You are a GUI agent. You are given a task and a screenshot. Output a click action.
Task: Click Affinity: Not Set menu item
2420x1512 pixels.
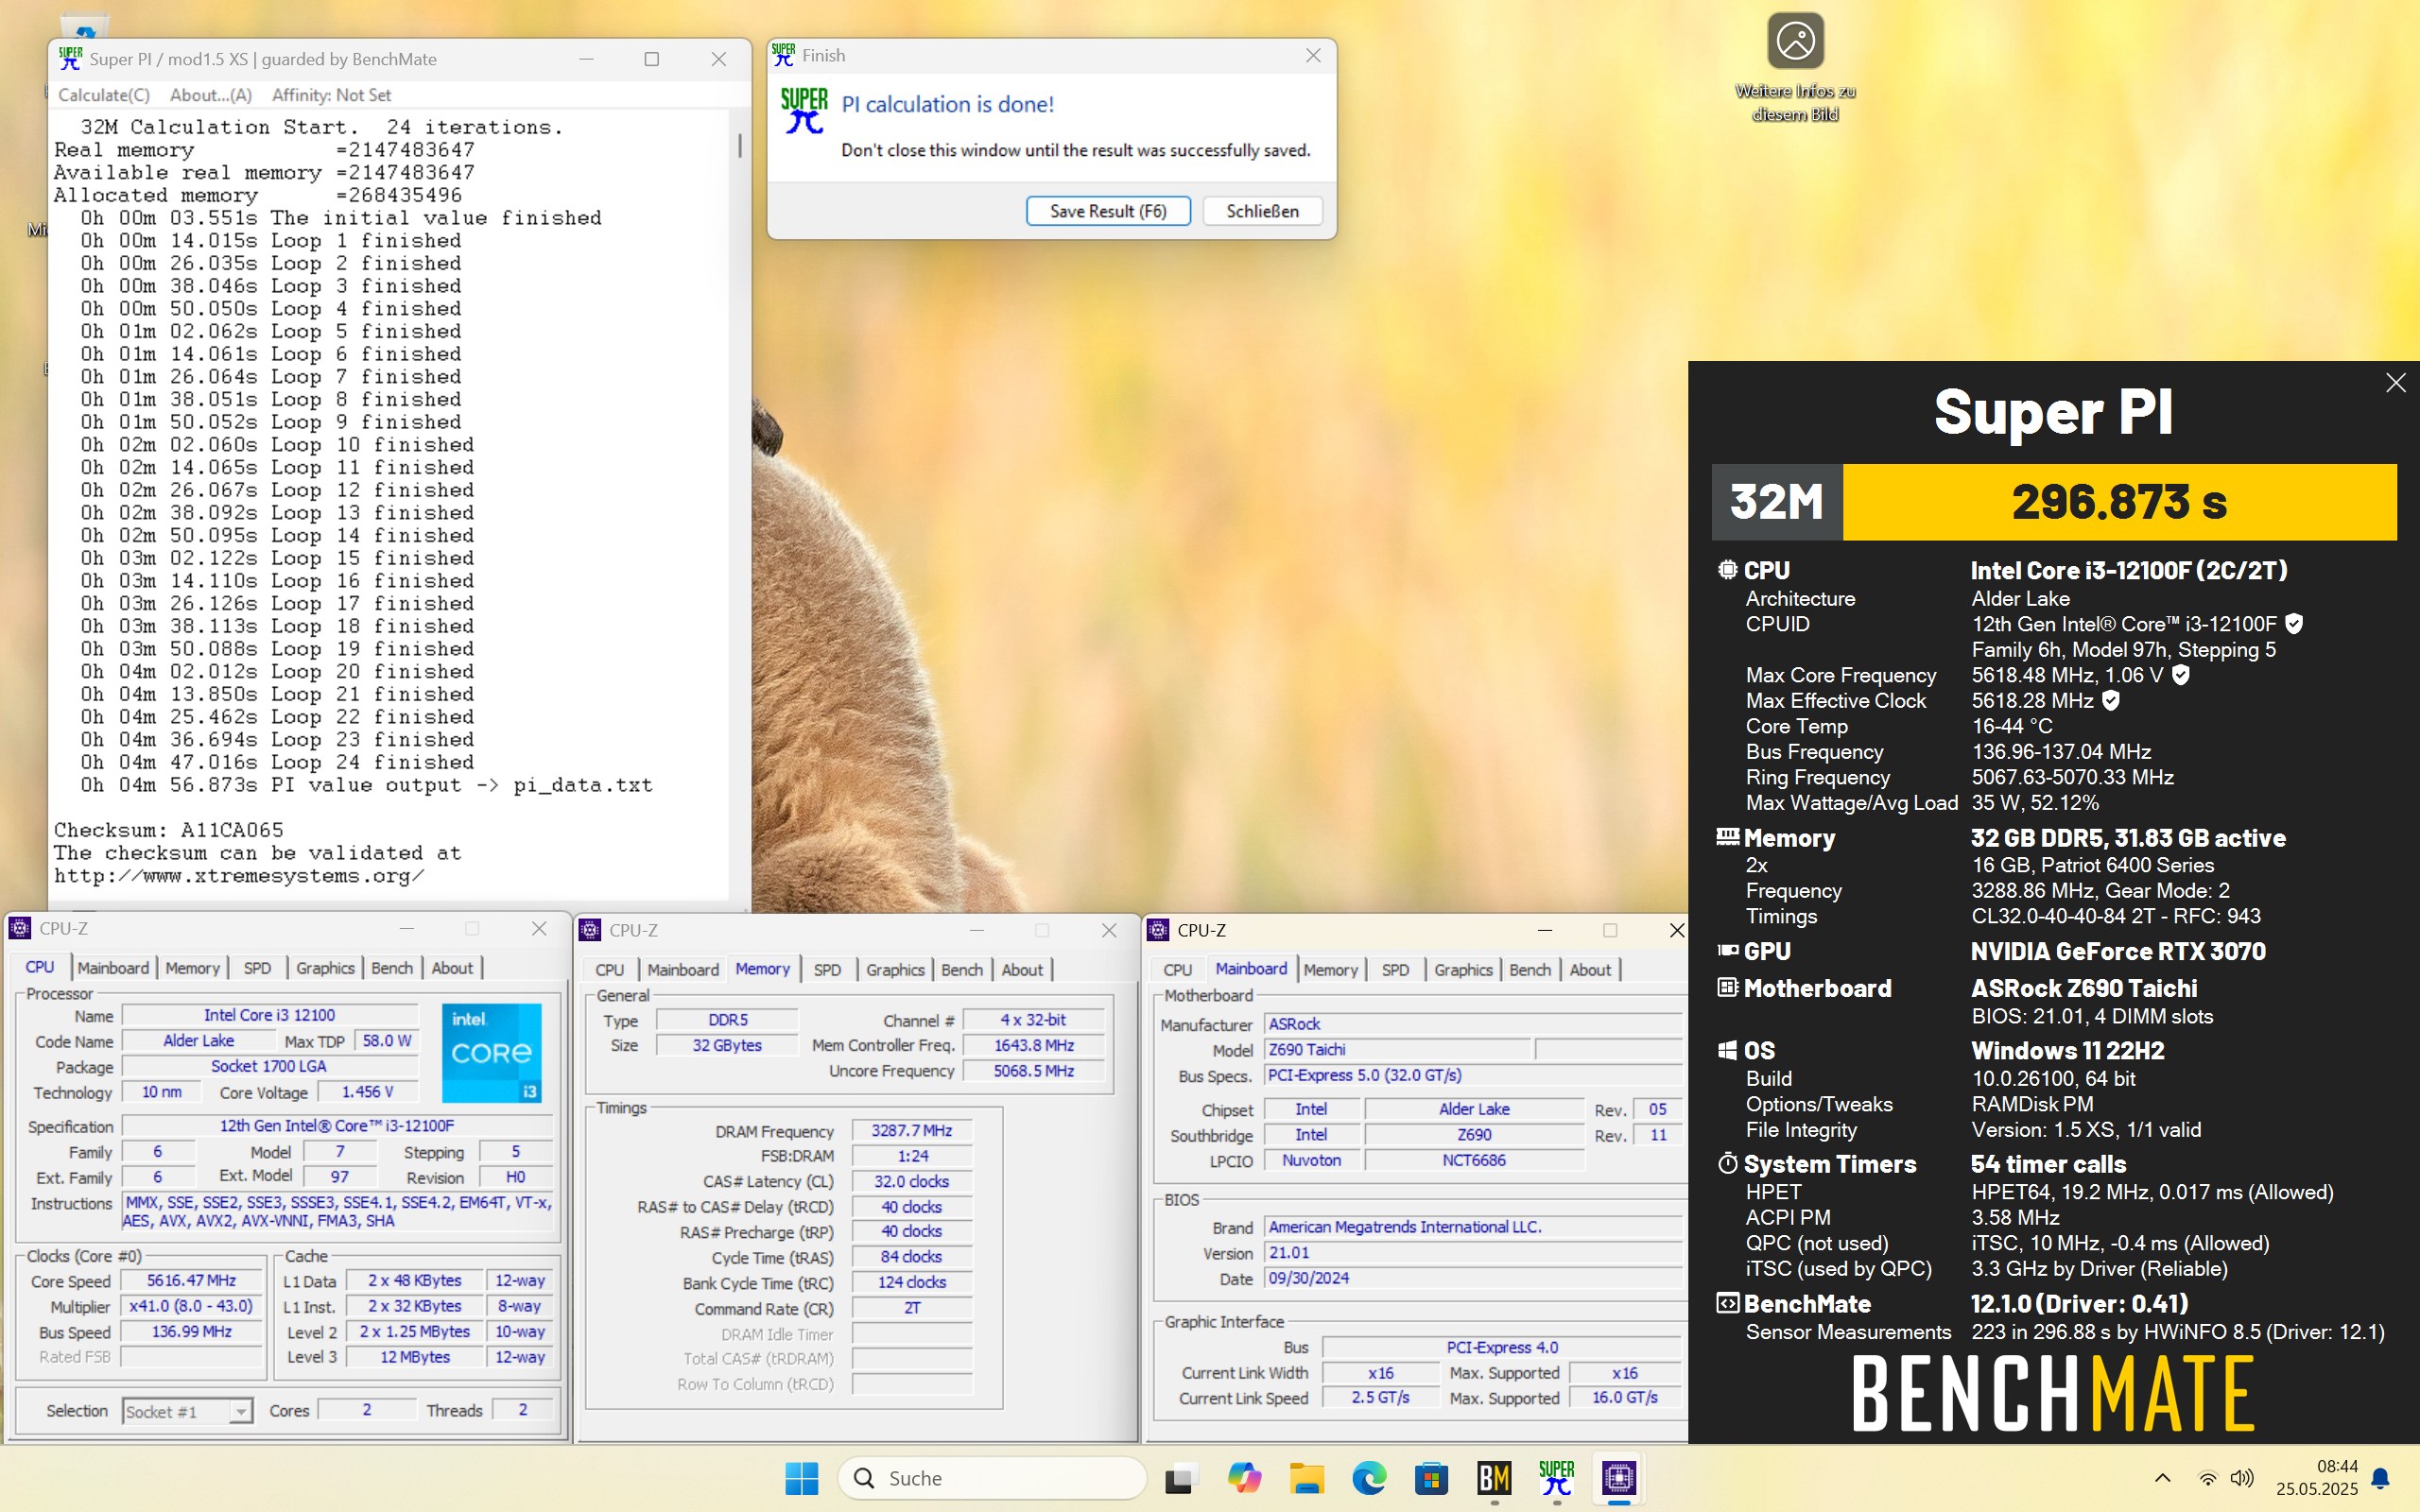click(332, 95)
